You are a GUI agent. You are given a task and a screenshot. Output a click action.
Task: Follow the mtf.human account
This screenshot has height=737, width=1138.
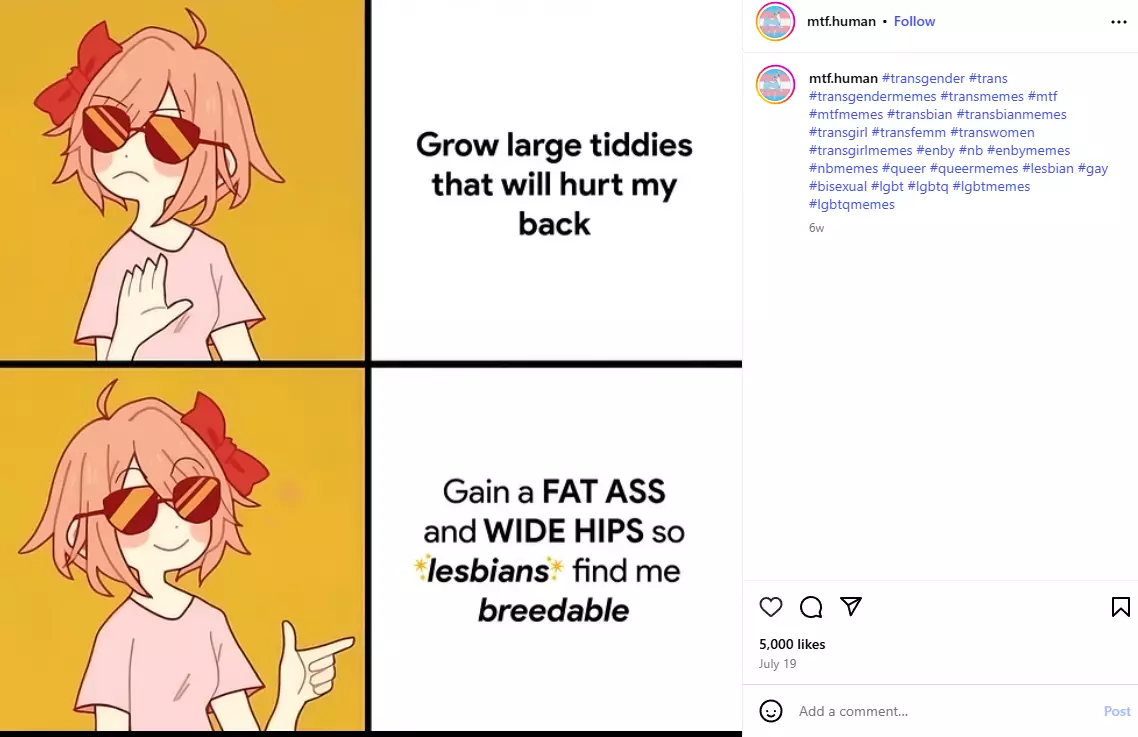pos(914,21)
